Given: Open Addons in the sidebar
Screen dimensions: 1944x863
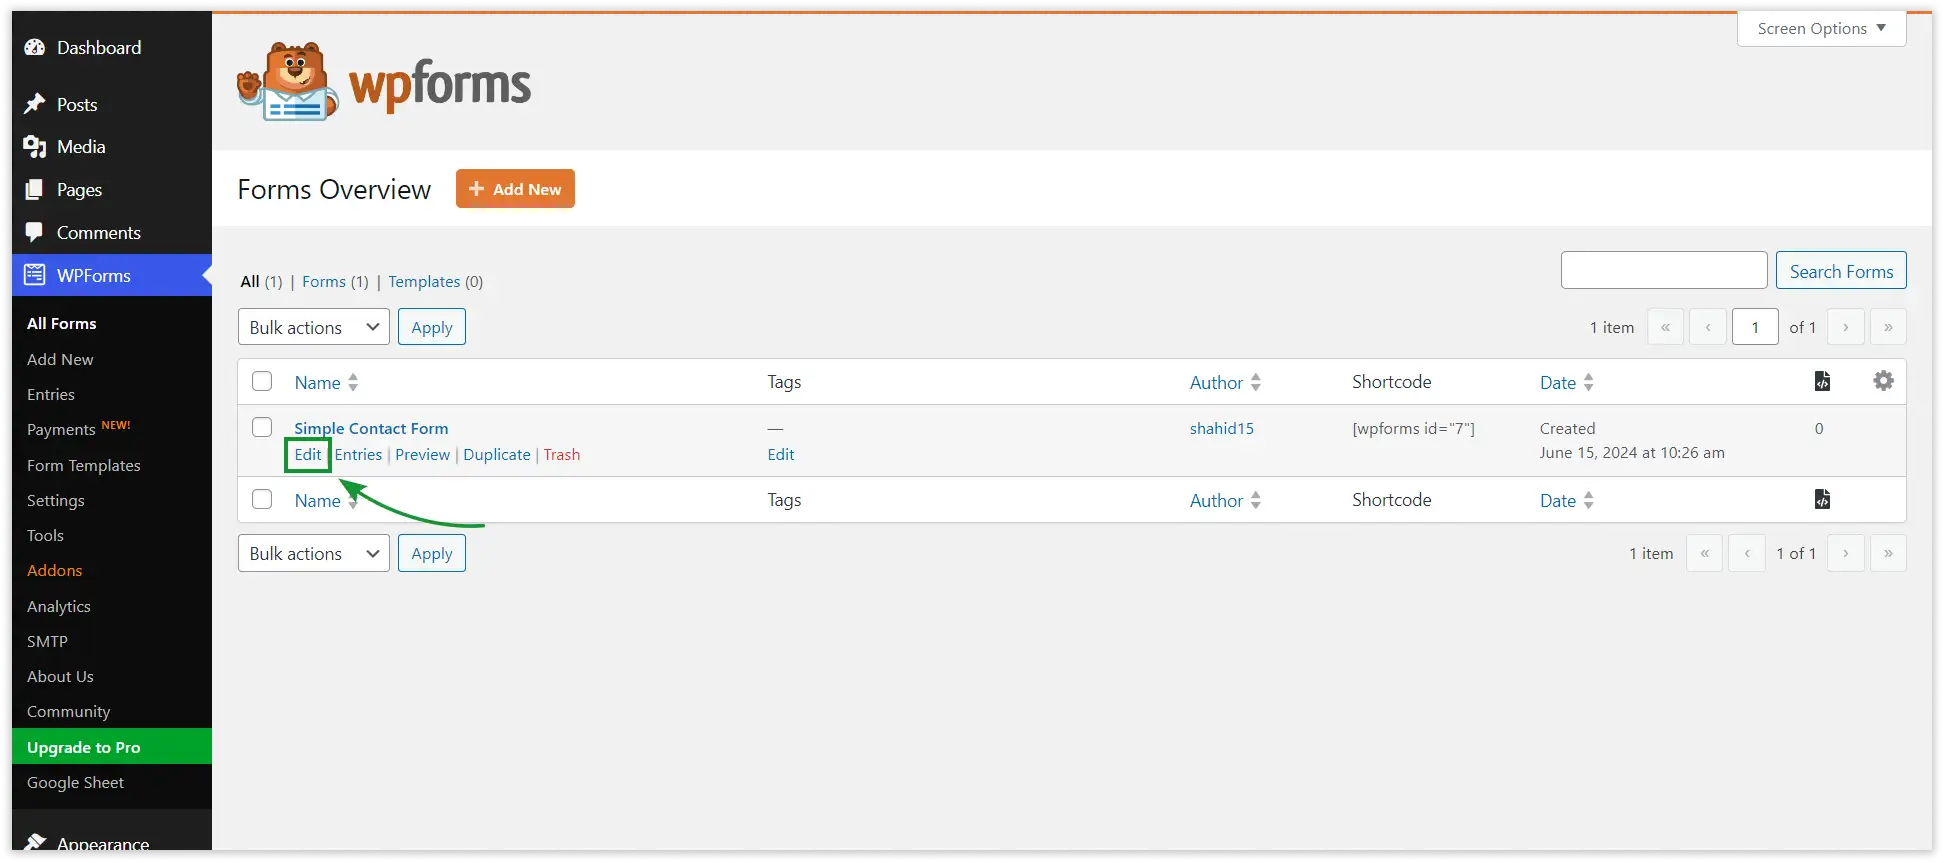Looking at the screenshot, I should [55, 570].
